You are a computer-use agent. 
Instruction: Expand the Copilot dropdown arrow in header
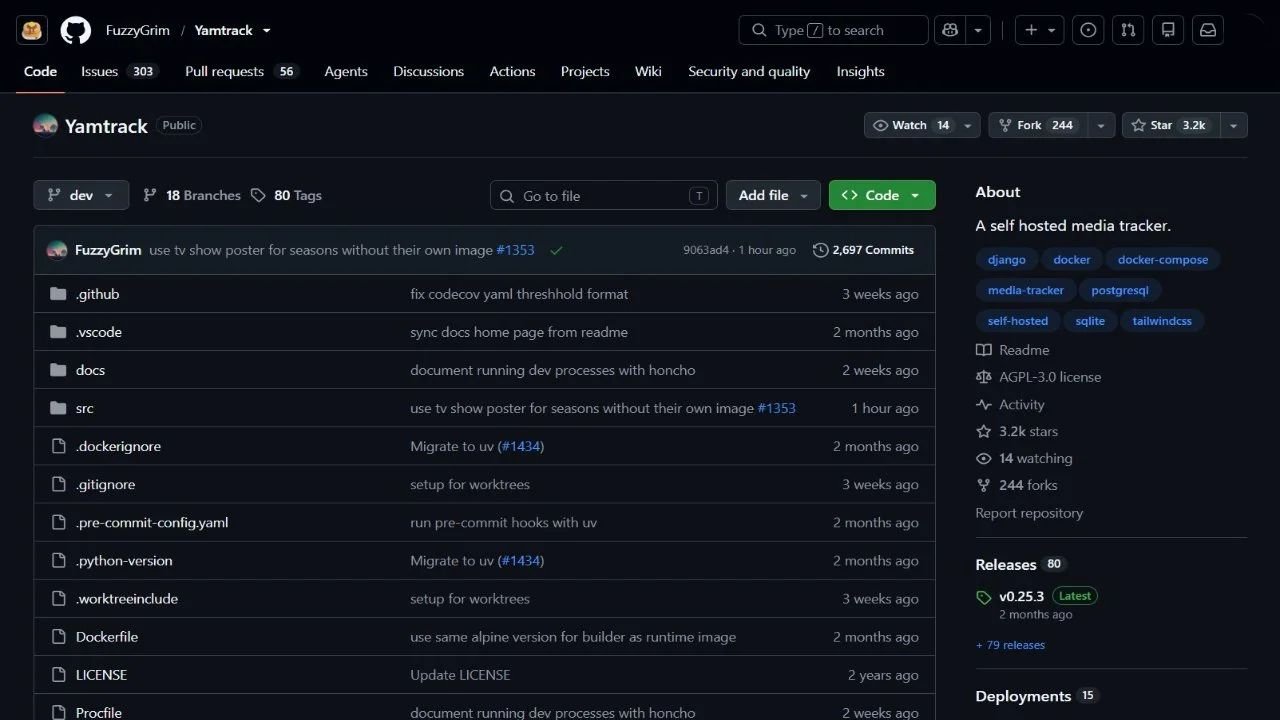click(978, 30)
